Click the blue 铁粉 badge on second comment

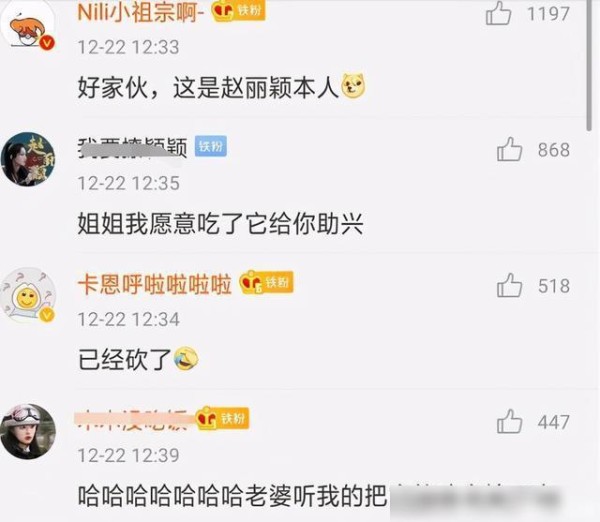tap(211, 146)
